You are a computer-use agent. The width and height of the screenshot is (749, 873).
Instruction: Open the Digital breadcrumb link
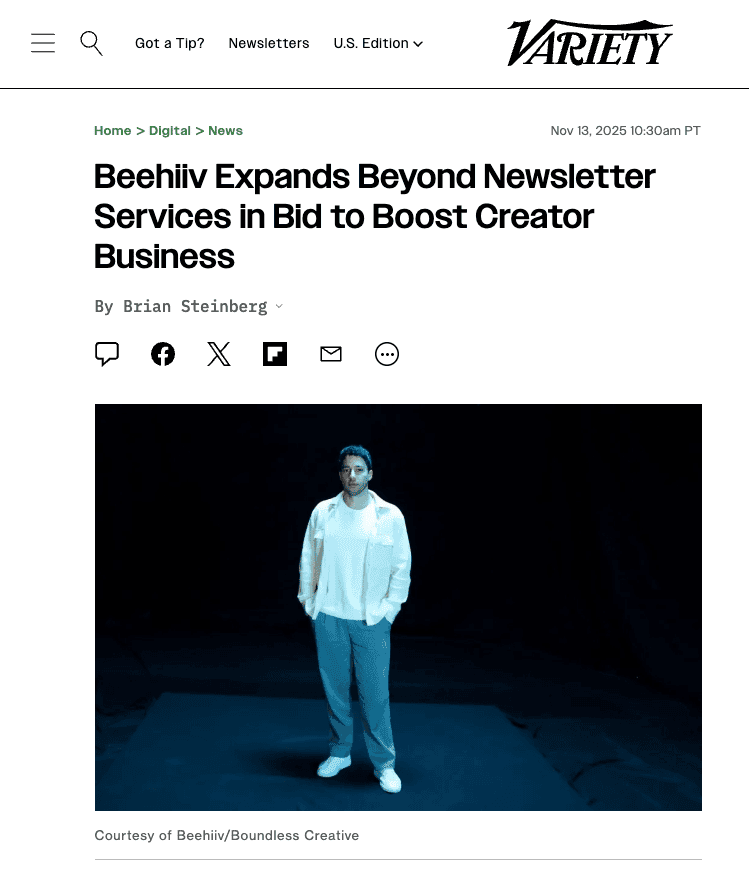pyautogui.click(x=170, y=131)
